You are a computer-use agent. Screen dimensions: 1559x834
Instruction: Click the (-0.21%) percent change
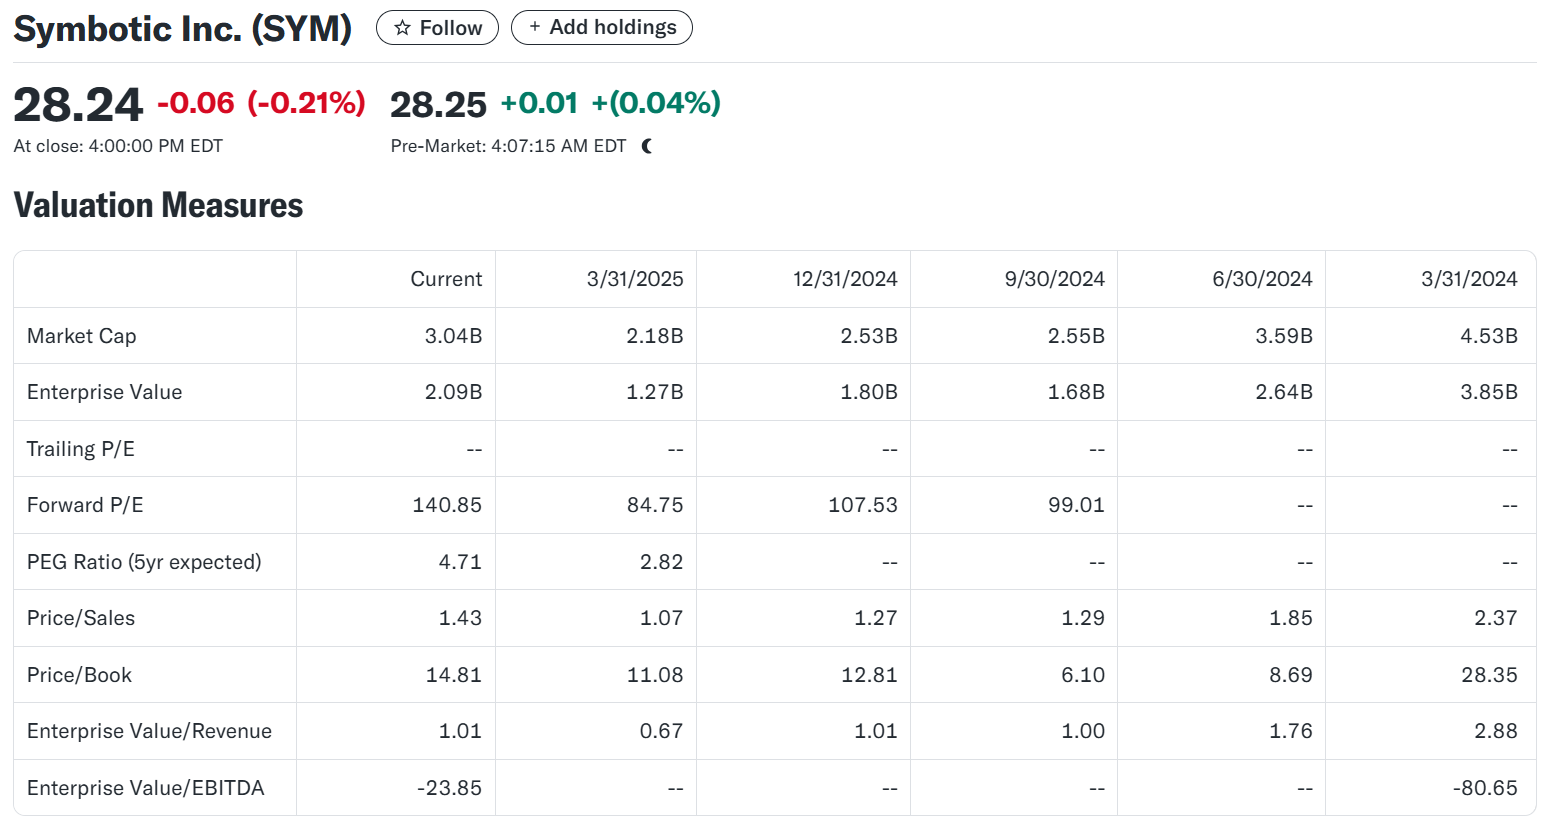coord(306,103)
